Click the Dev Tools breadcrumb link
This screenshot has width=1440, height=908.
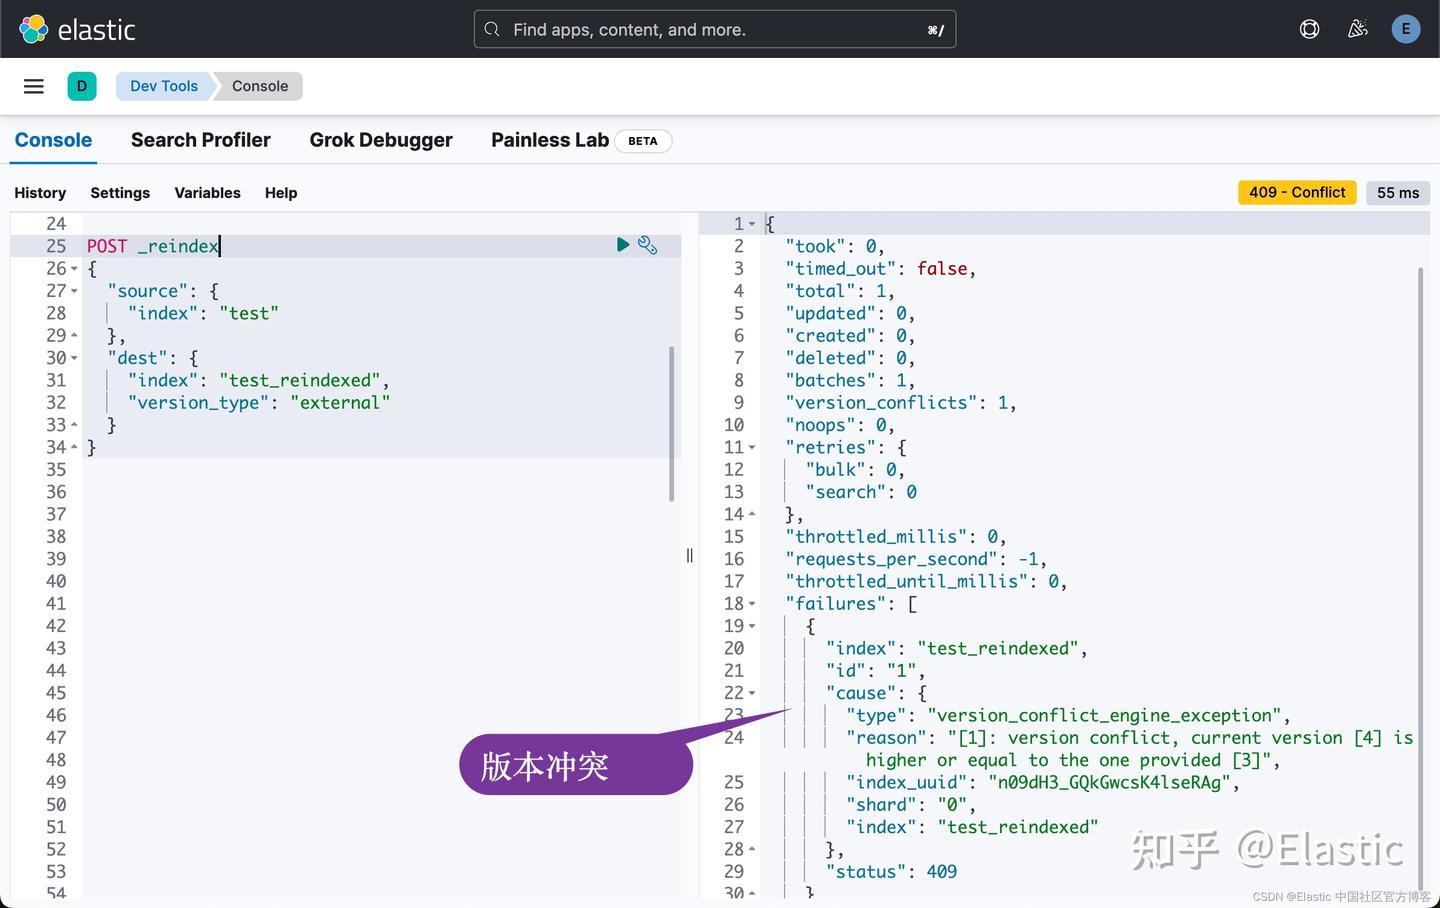click(x=163, y=86)
